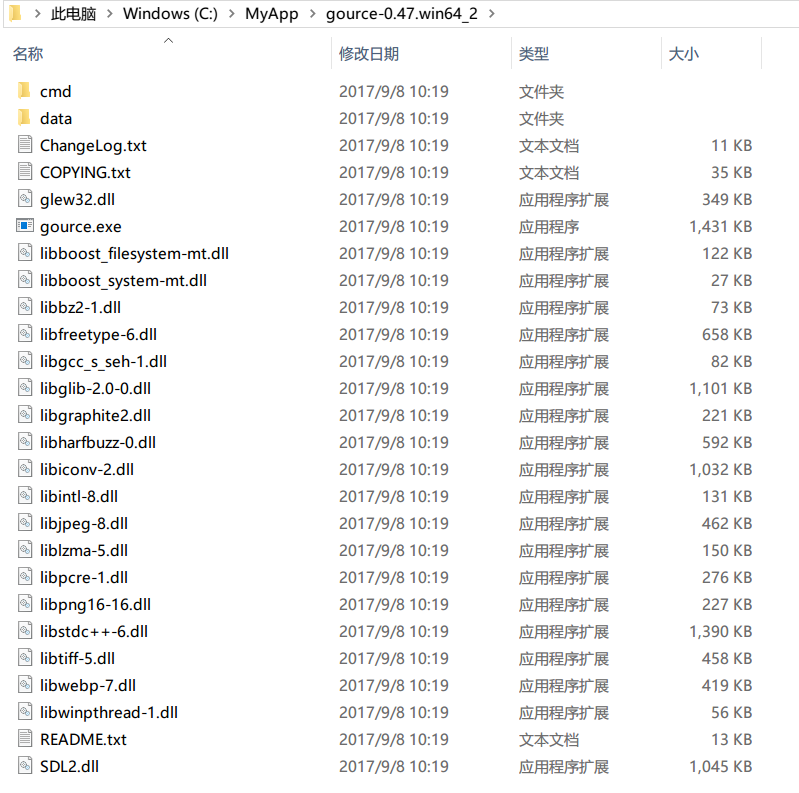Select the gource.exe file name
The height and width of the screenshot is (793, 799).
coord(81,226)
